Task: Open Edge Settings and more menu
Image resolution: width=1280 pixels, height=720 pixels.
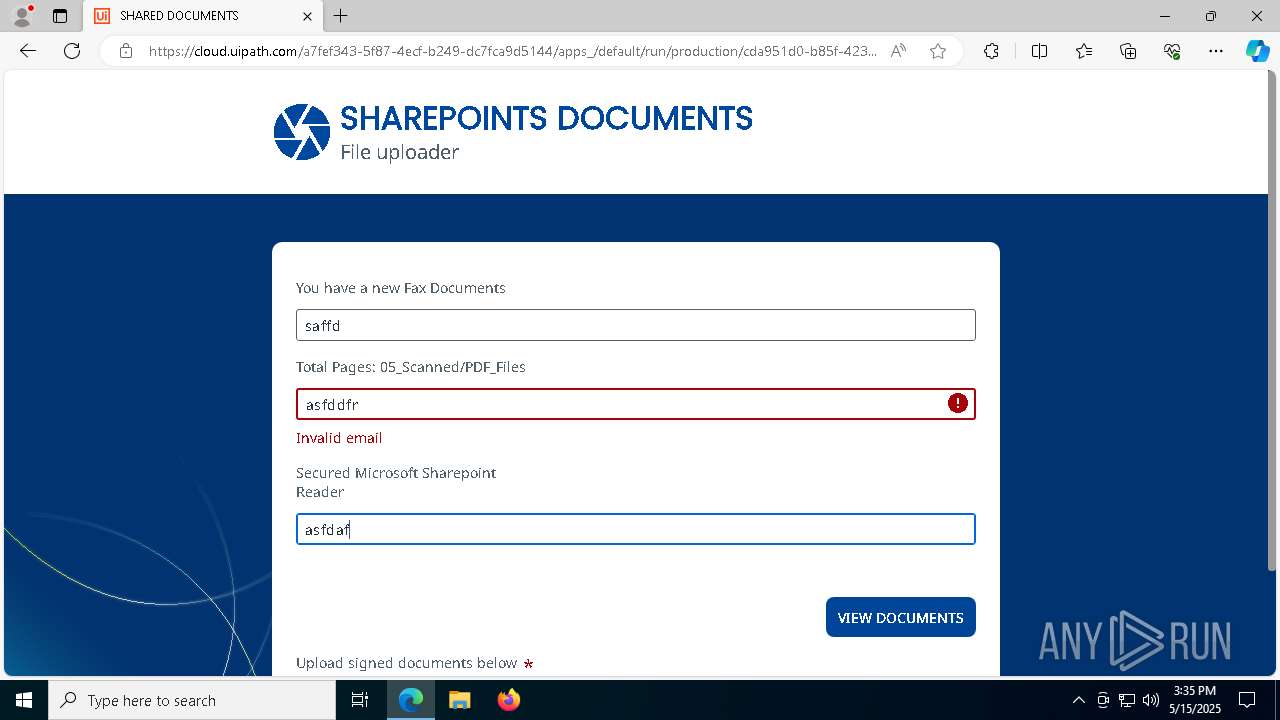Action: (x=1216, y=51)
